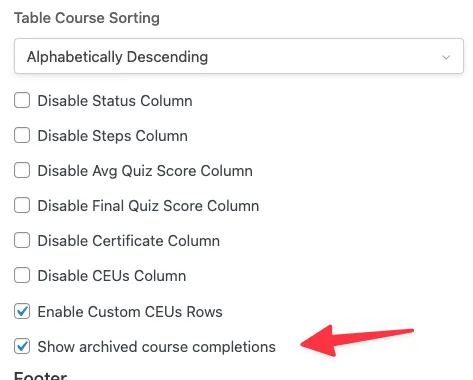The height and width of the screenshot is (380, 473).
Task: Click the "Disable CEUs Column" label text
Action: (x=112, y=276)
